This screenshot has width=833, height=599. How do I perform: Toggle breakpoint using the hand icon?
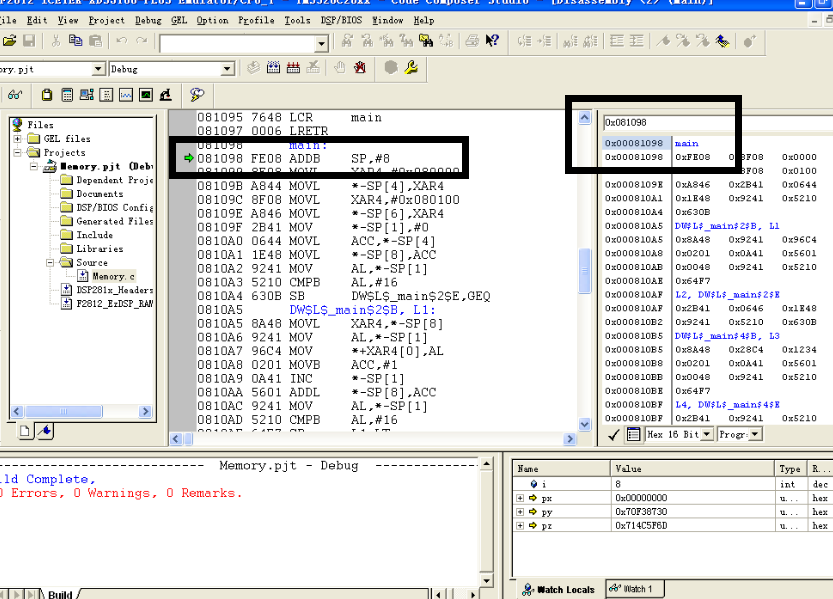coord(339,67)
